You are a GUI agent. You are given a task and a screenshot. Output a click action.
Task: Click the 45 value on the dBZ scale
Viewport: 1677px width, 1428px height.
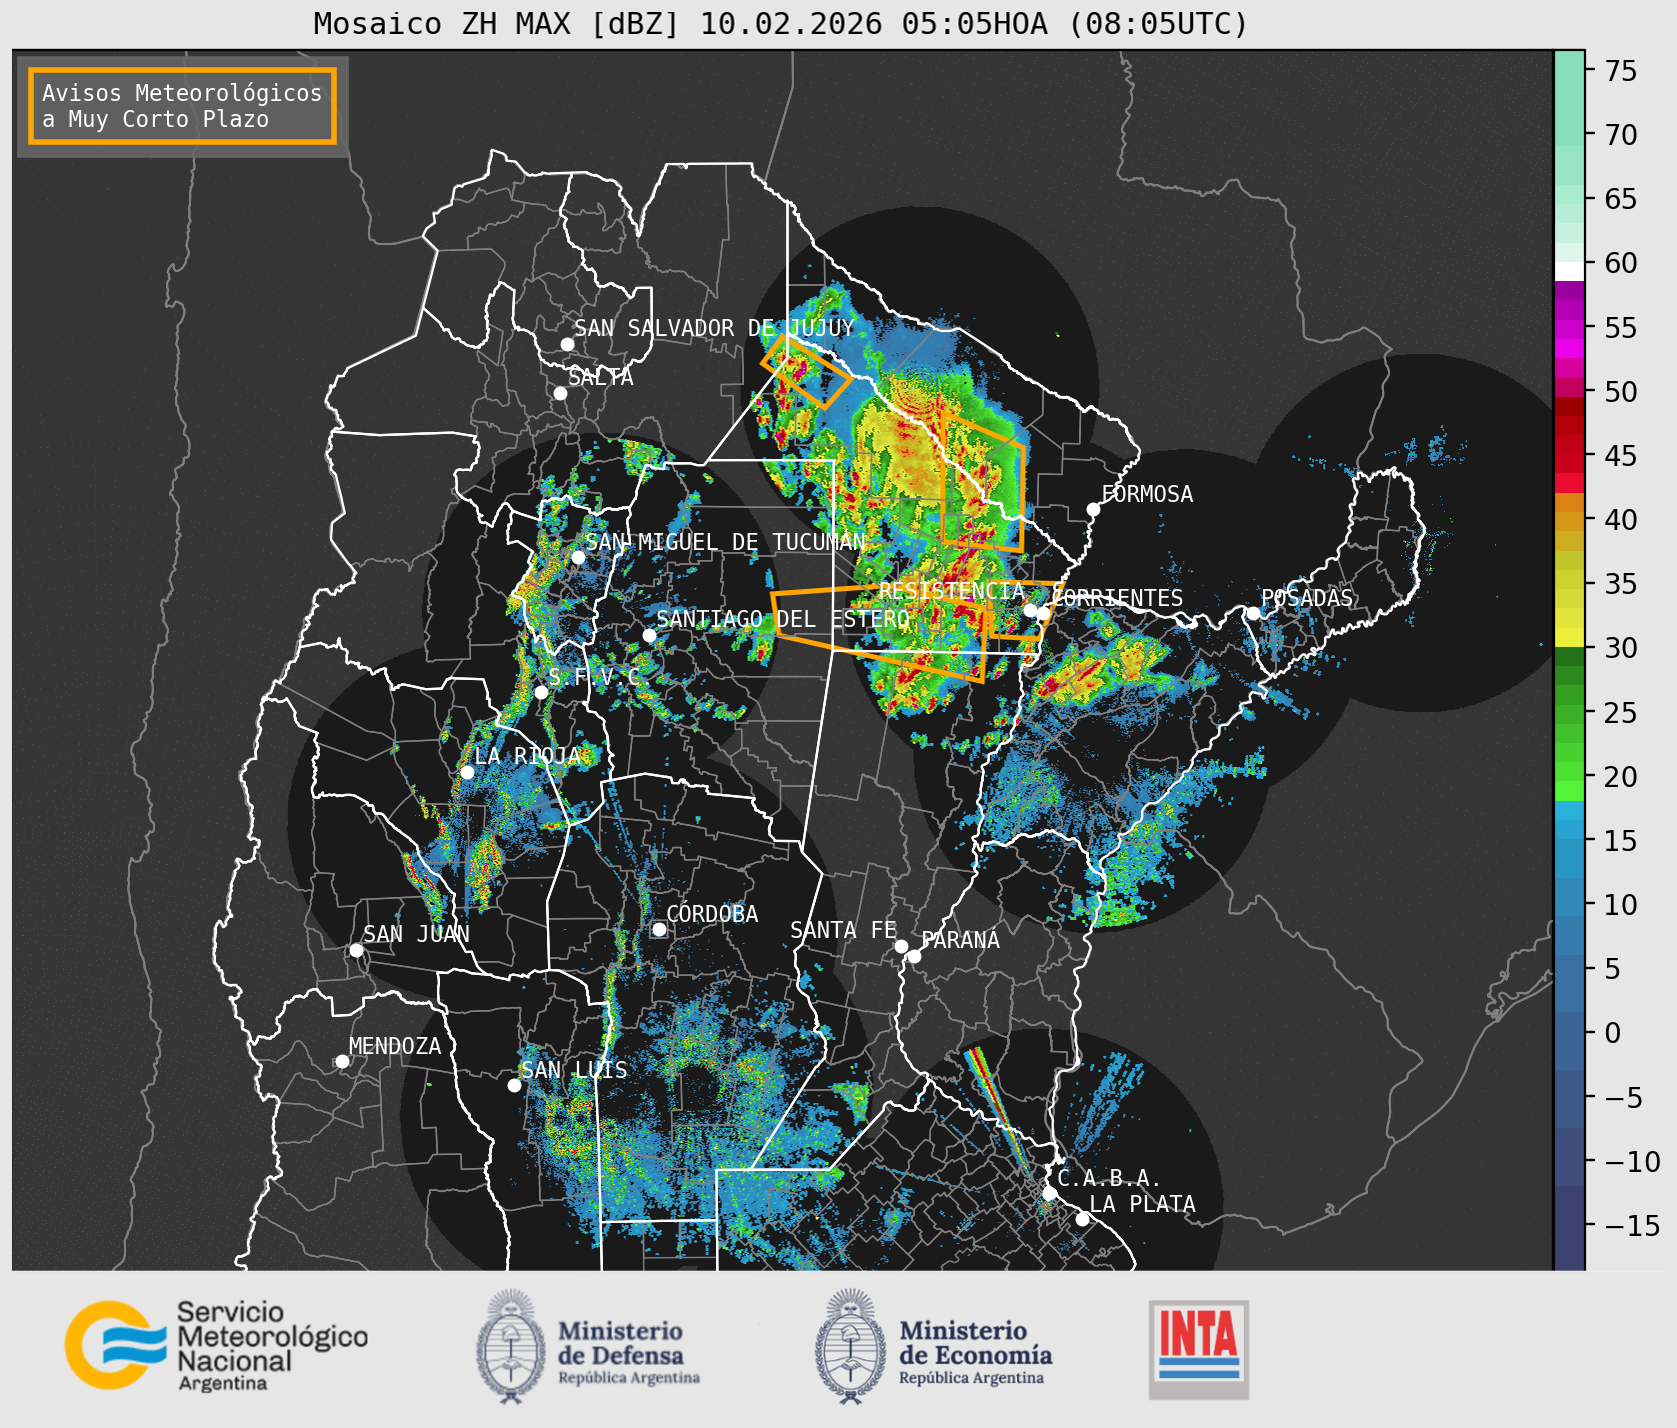(x=1621, y=456)
